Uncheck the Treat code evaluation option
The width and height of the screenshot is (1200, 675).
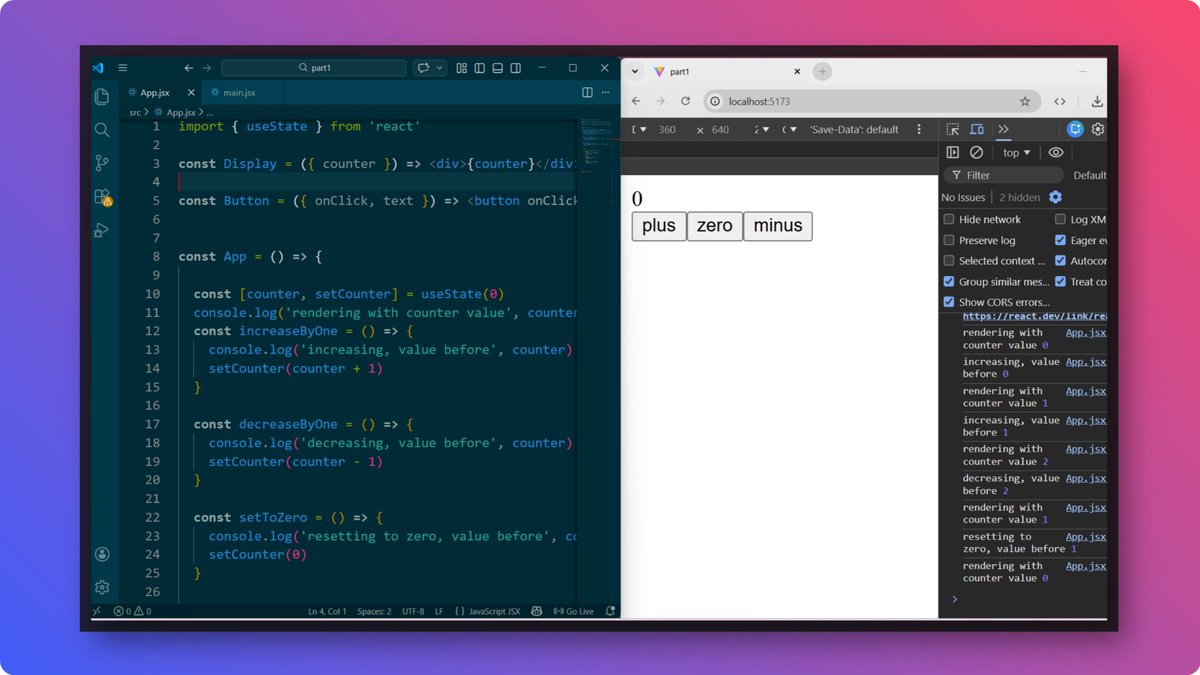[1061, 282]
